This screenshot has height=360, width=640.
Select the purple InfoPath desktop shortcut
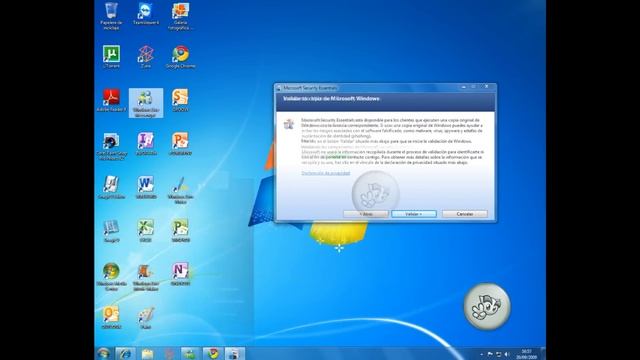pos(145,144)
